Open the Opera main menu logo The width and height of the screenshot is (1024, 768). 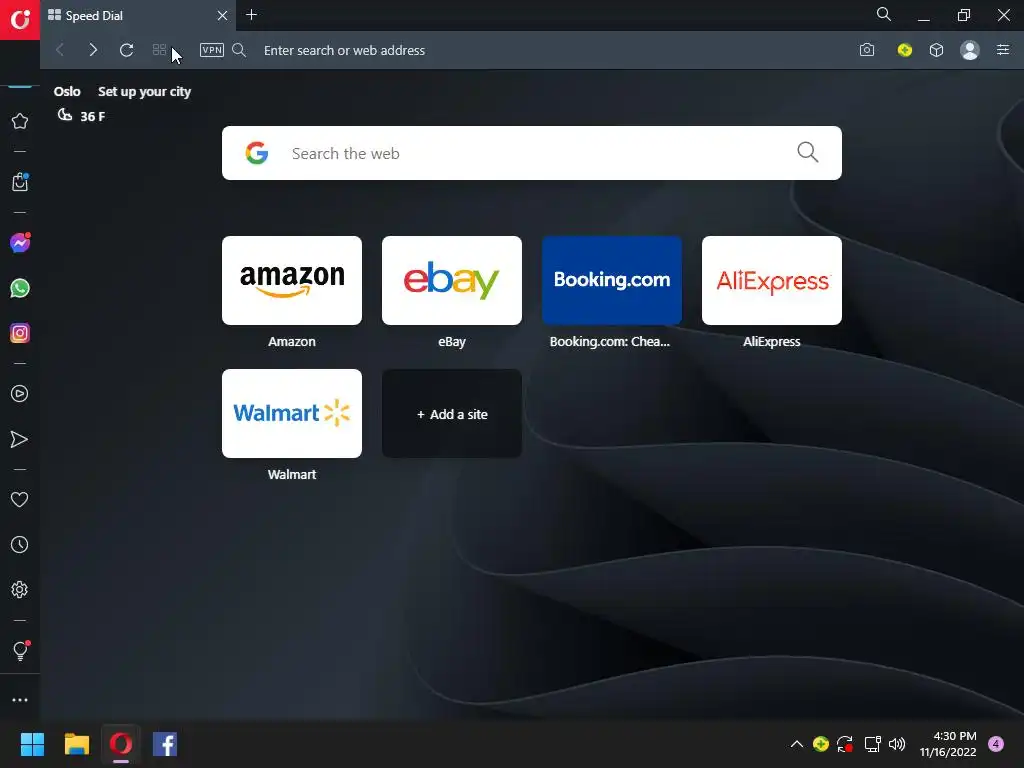pyautogui.click(x=20, y=20)
